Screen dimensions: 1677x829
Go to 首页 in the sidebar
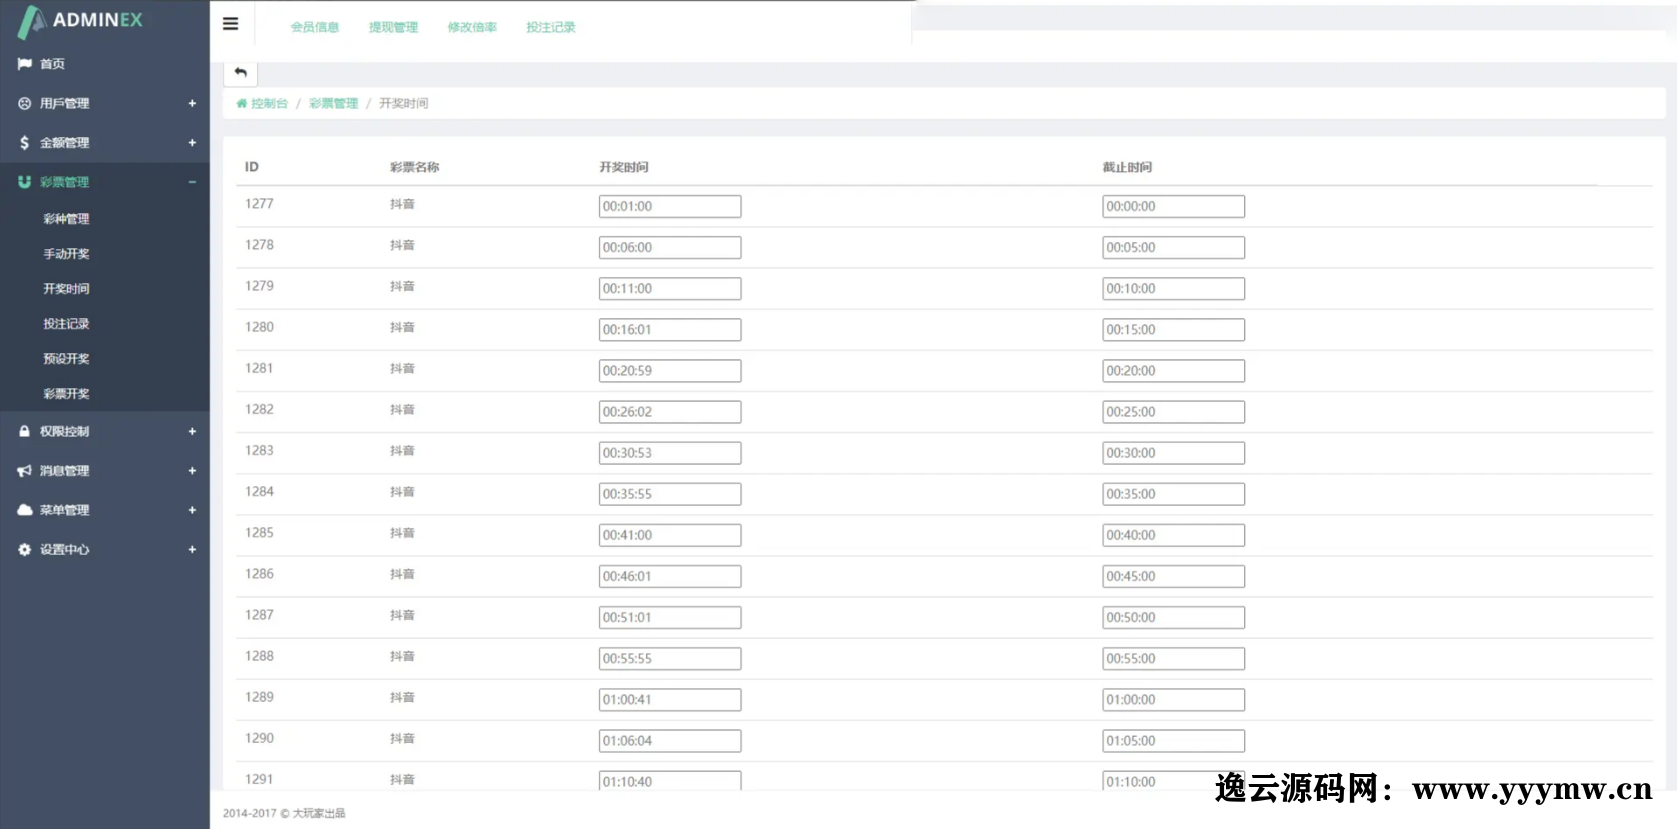tap(52, 64)
